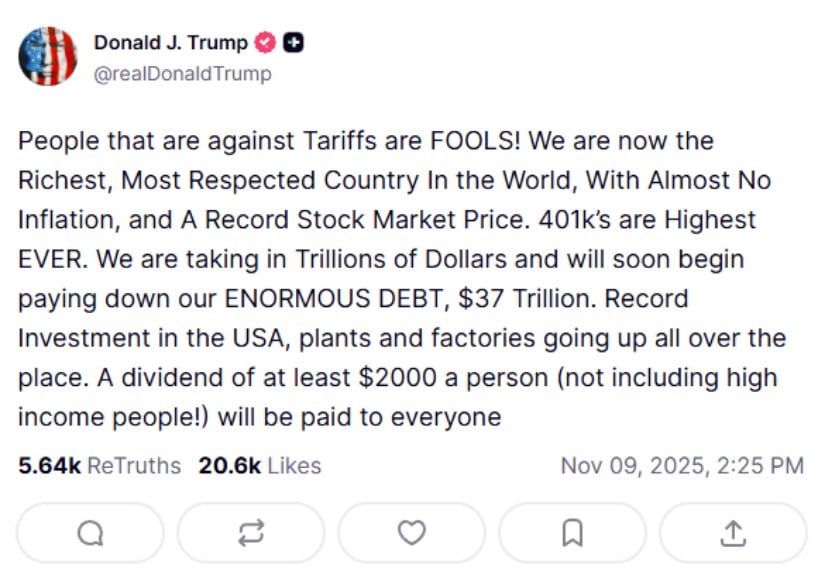View the 5.64k ReTruths list
This screenshot has height=582, width=825.
pyautogui.click(x=98, y=465)
